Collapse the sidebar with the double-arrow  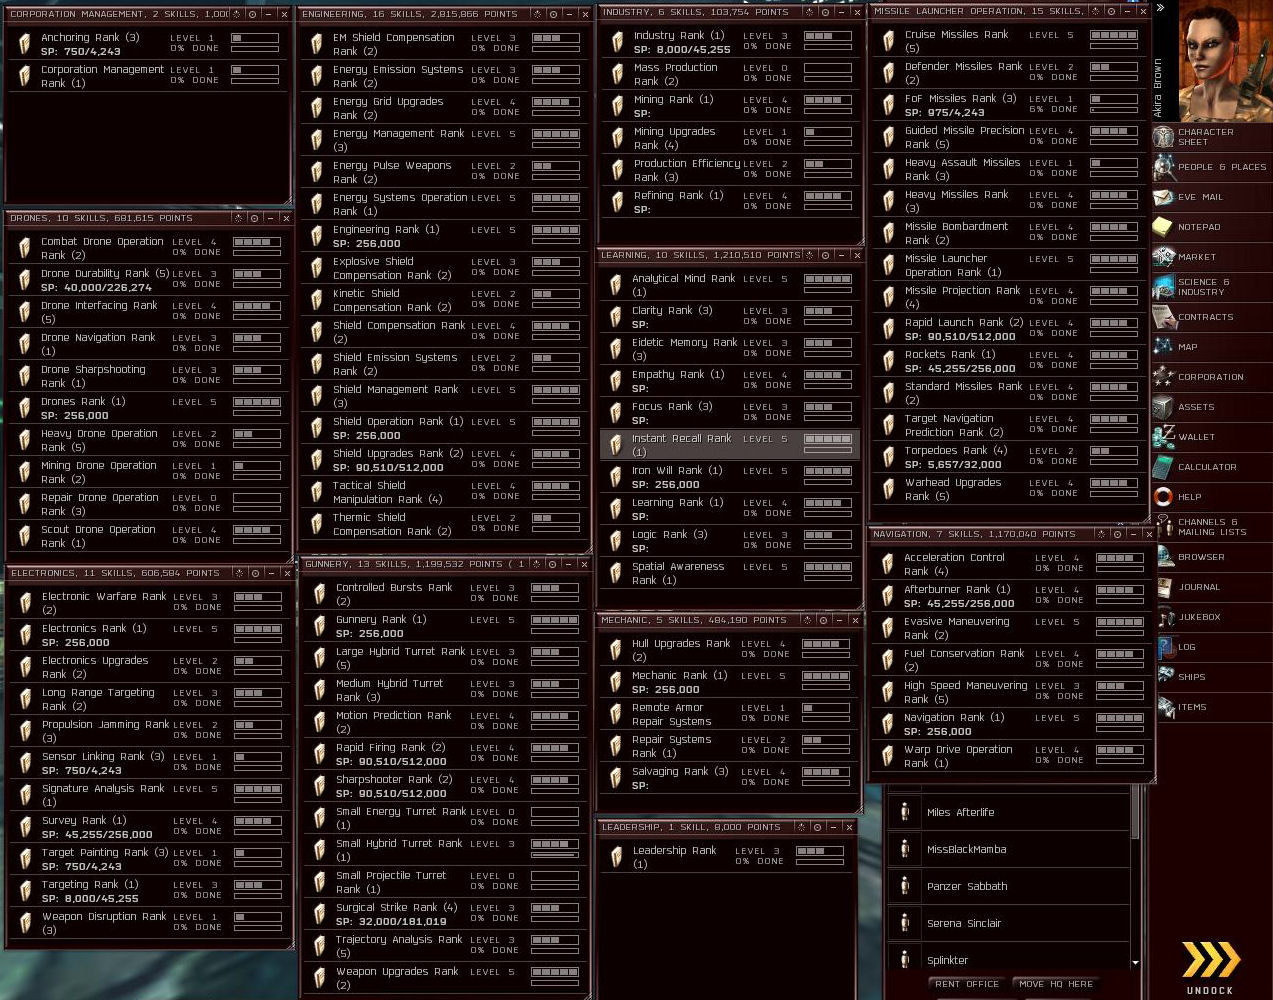(x=1160, y=7)
